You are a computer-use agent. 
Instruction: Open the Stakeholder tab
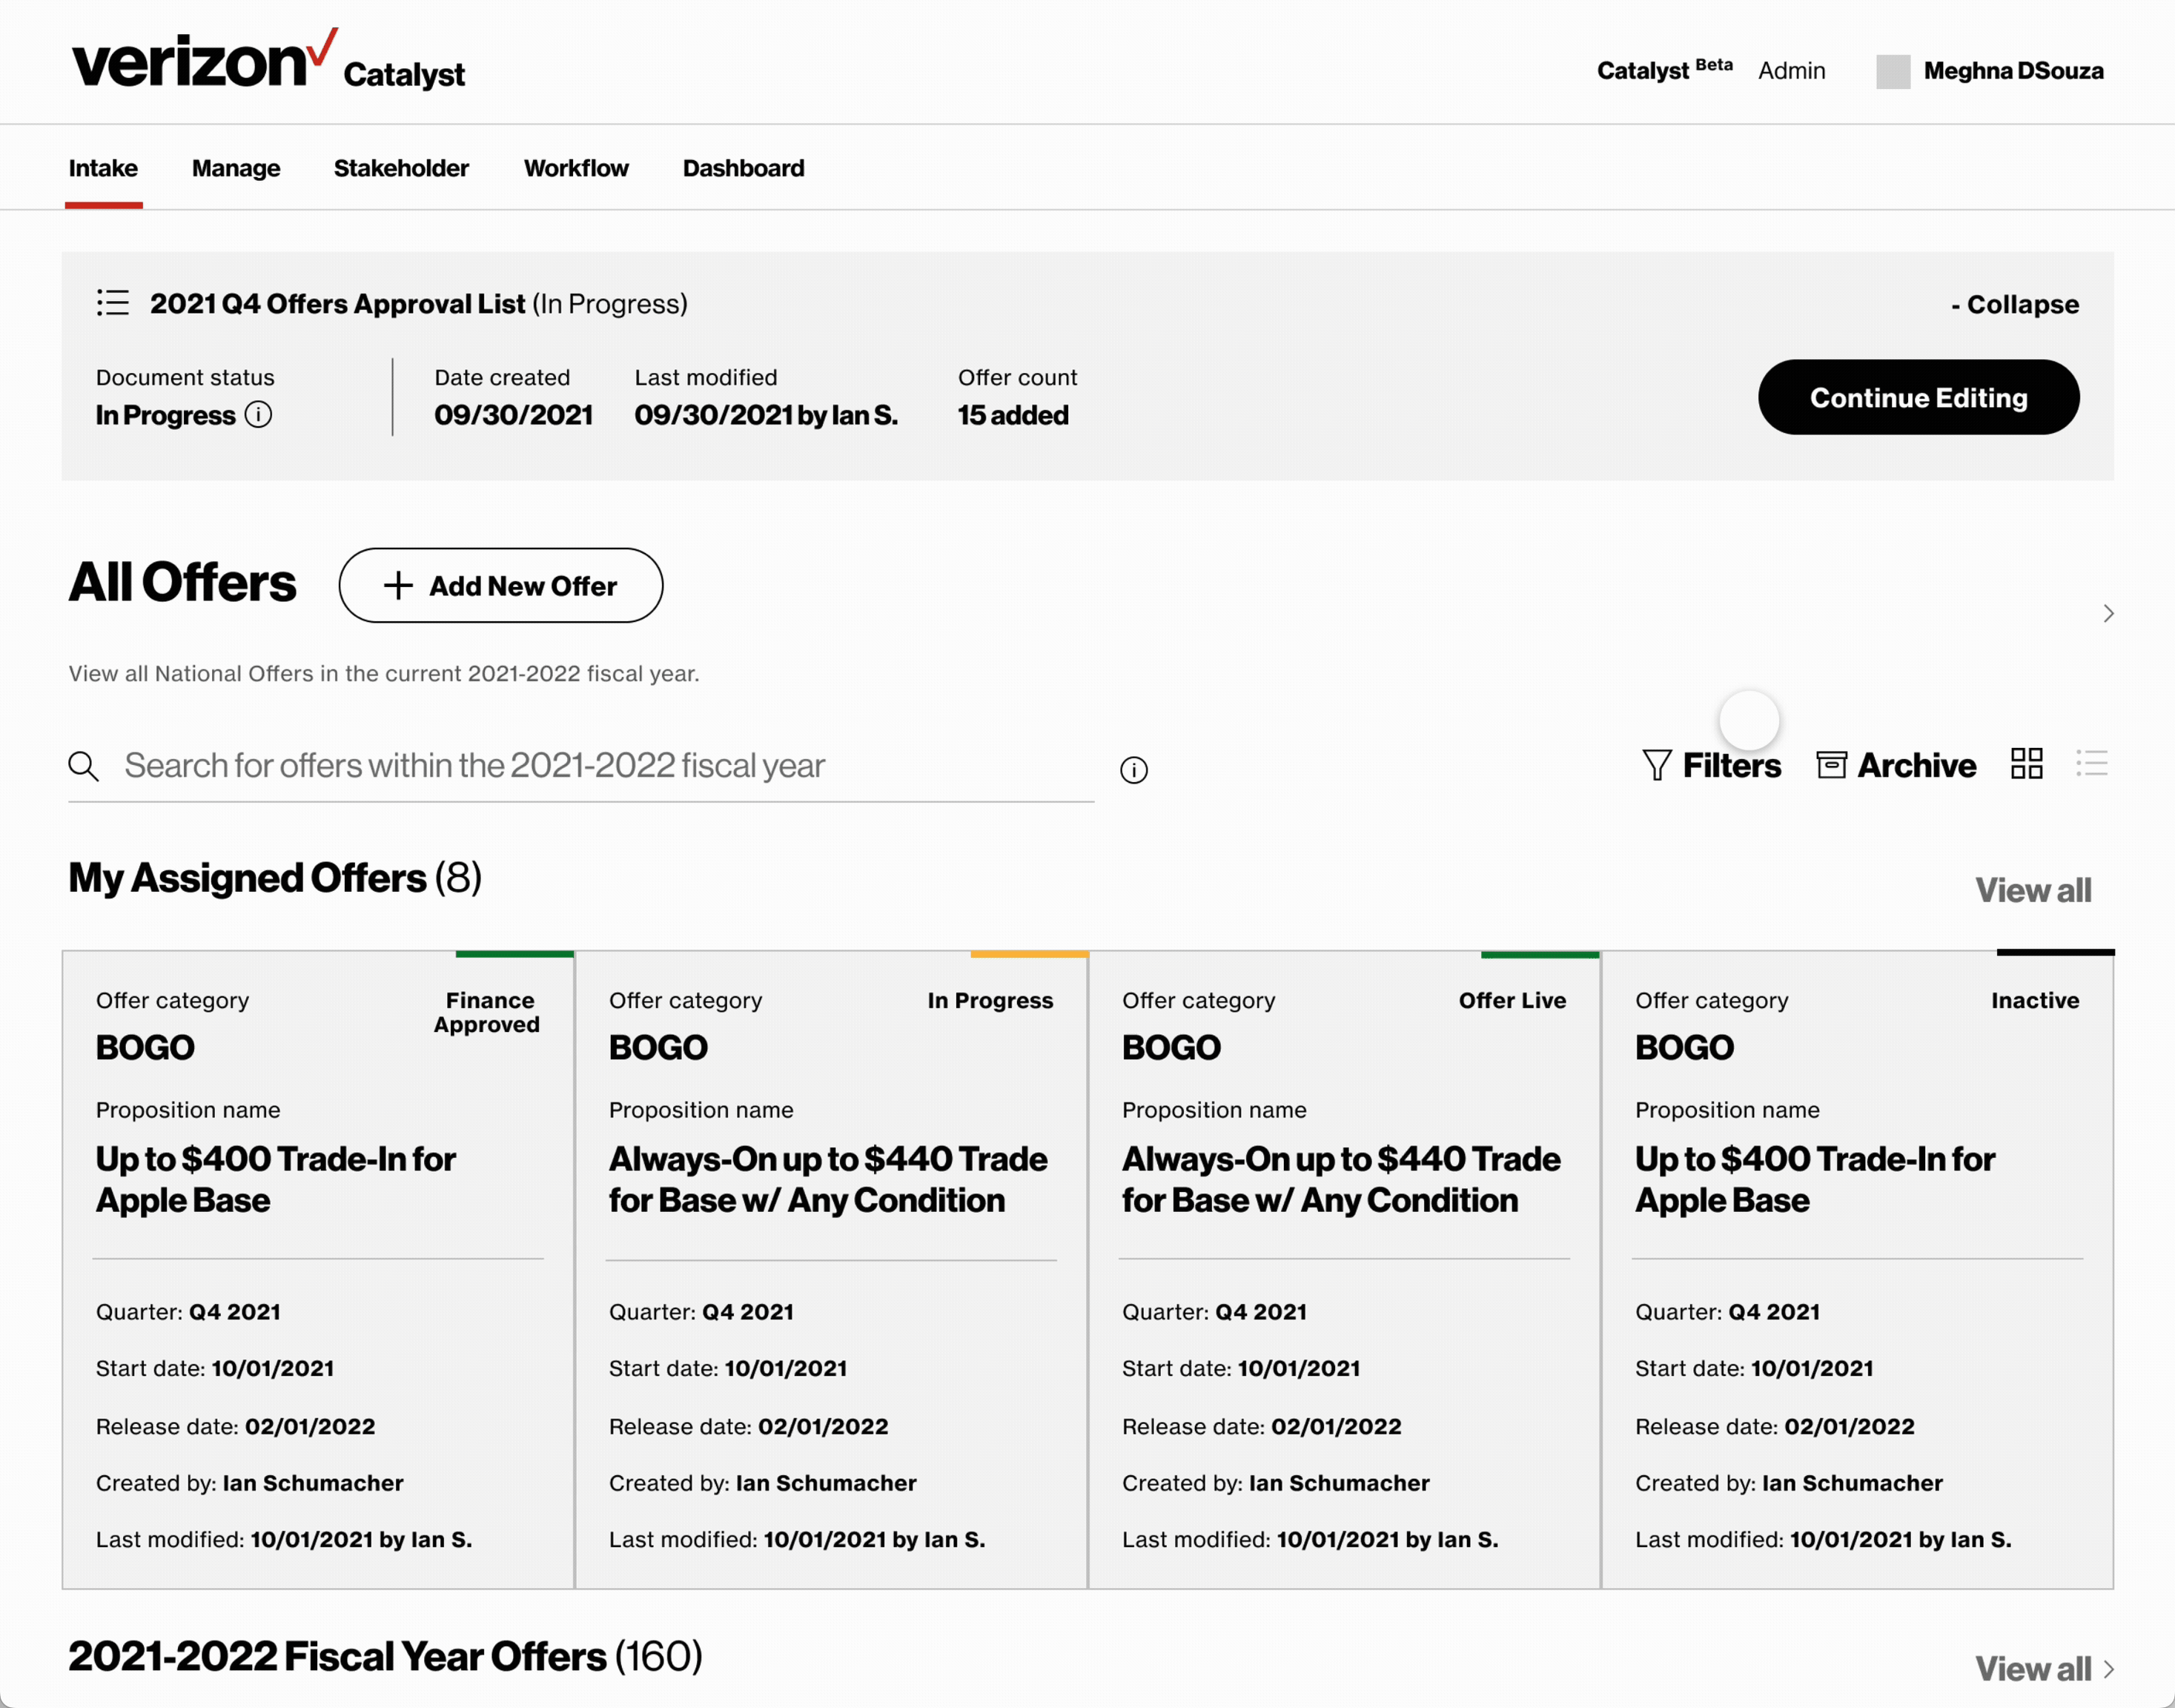click(x=401, y=168)
